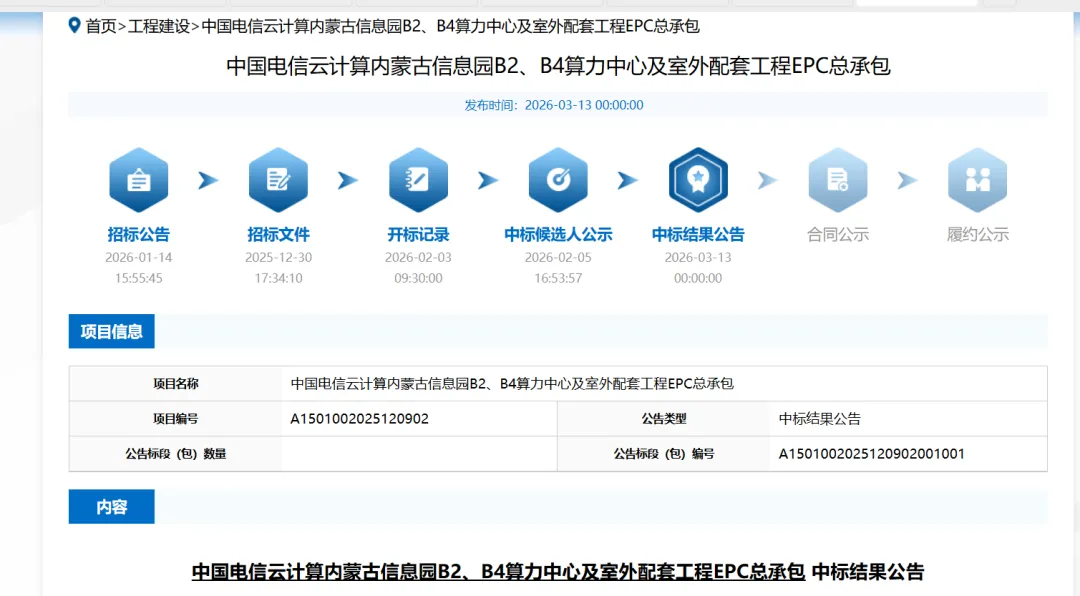
Task: Click the 项目信息 section header
Action: pos(112,331)
